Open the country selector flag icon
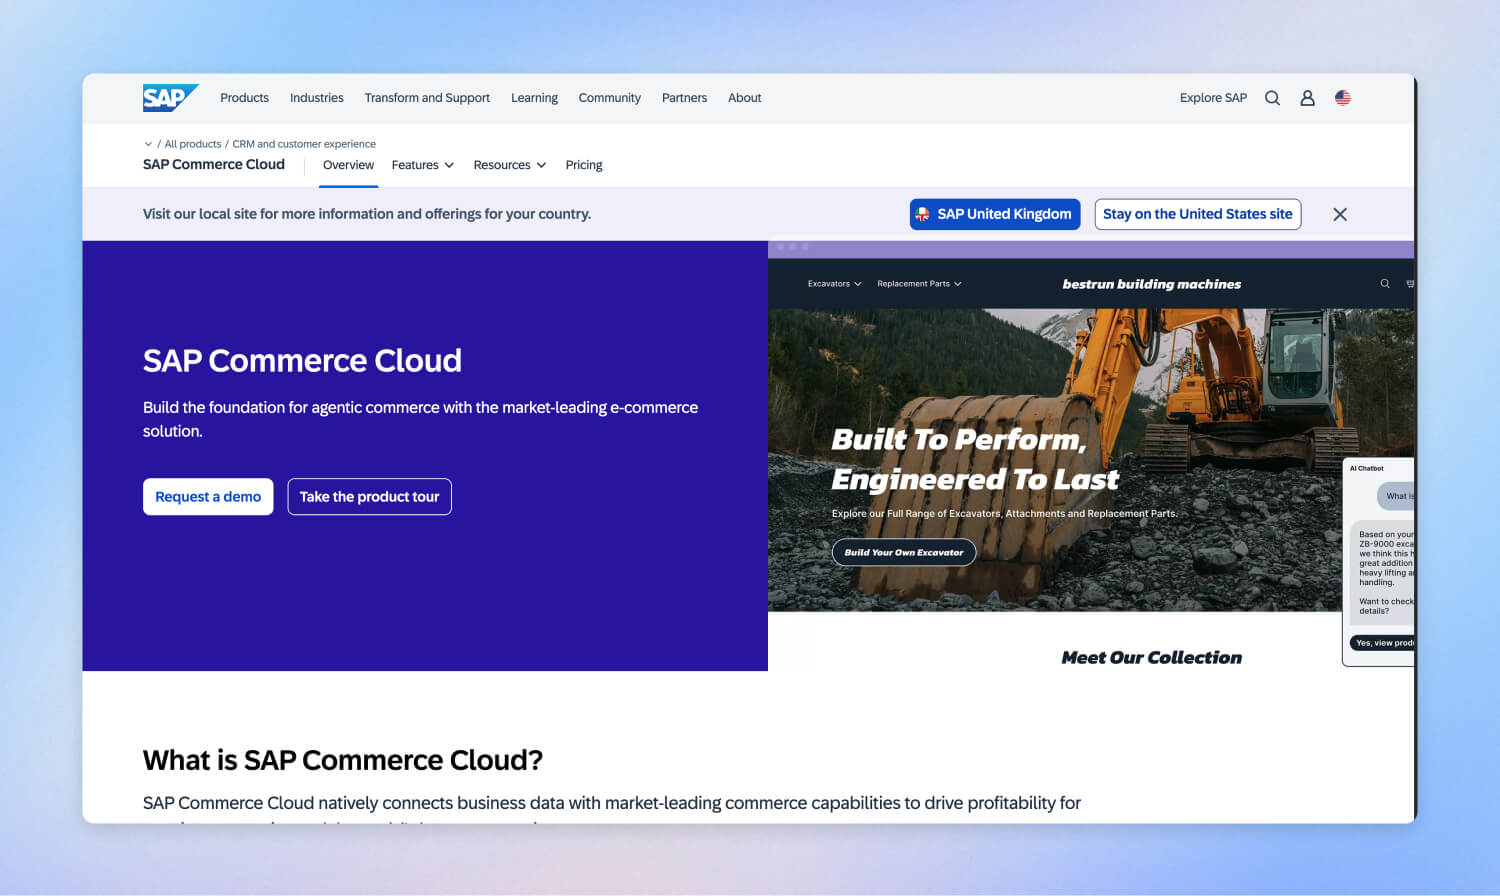1500x896 pixels. tap(1343, 98)
